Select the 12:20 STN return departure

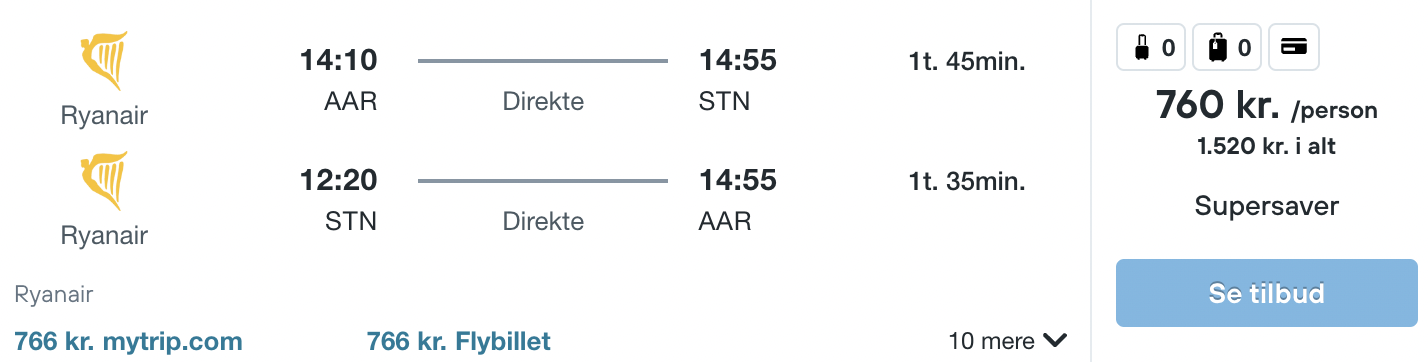(x=339, y=181)
